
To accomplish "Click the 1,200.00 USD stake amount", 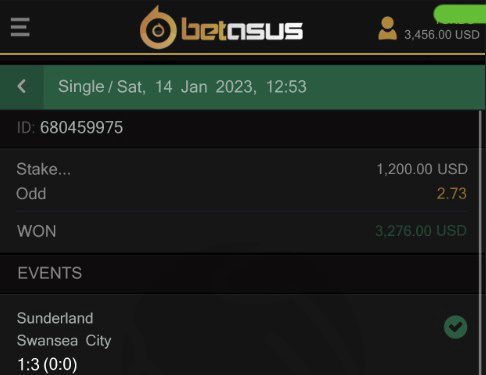I will tap(422, 169).
